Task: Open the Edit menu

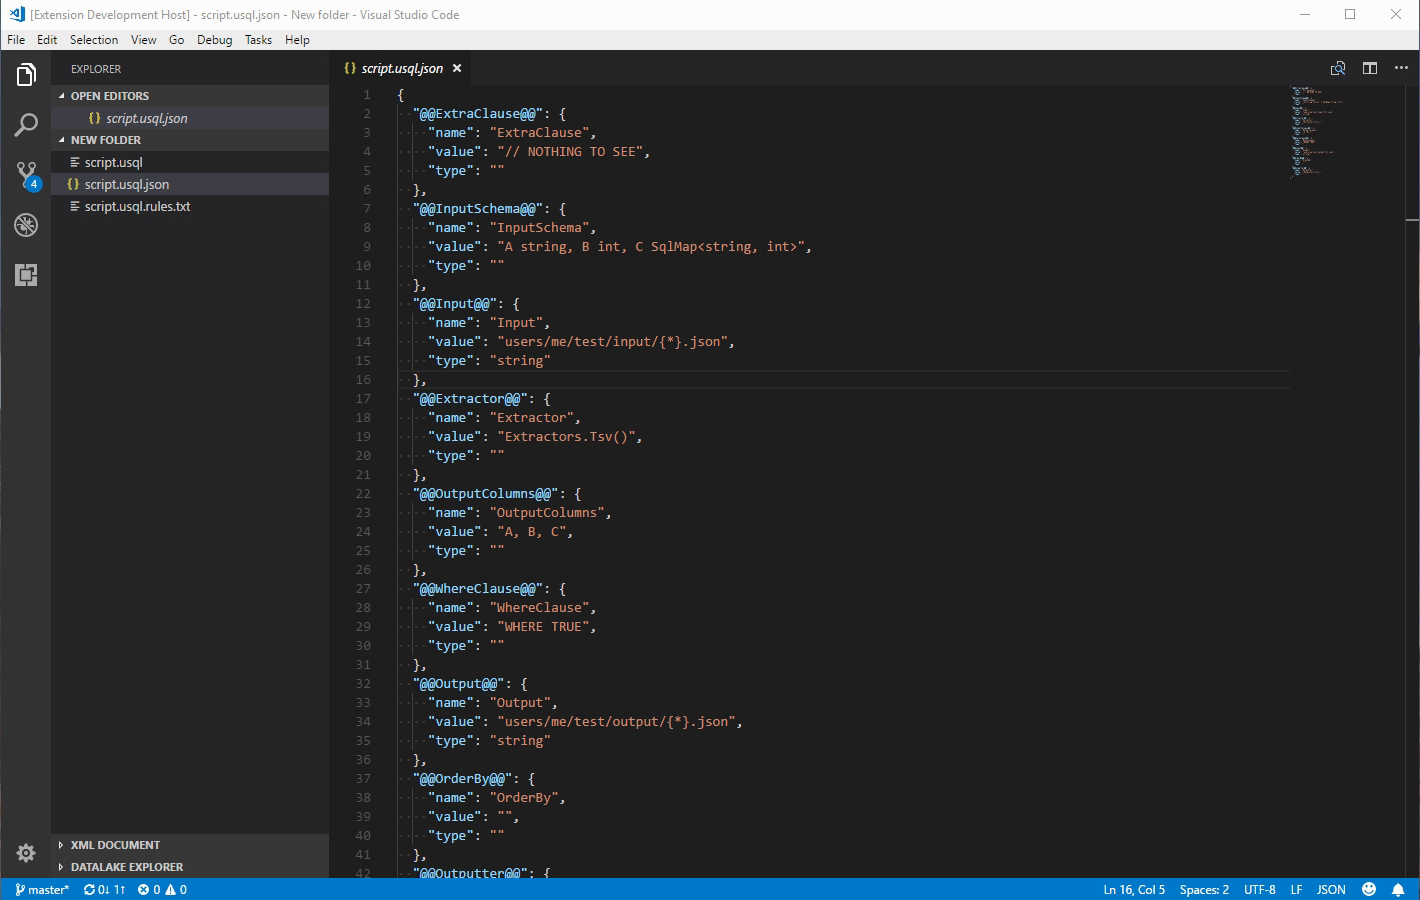Action: pyautogui.click(x=47, y=40)
